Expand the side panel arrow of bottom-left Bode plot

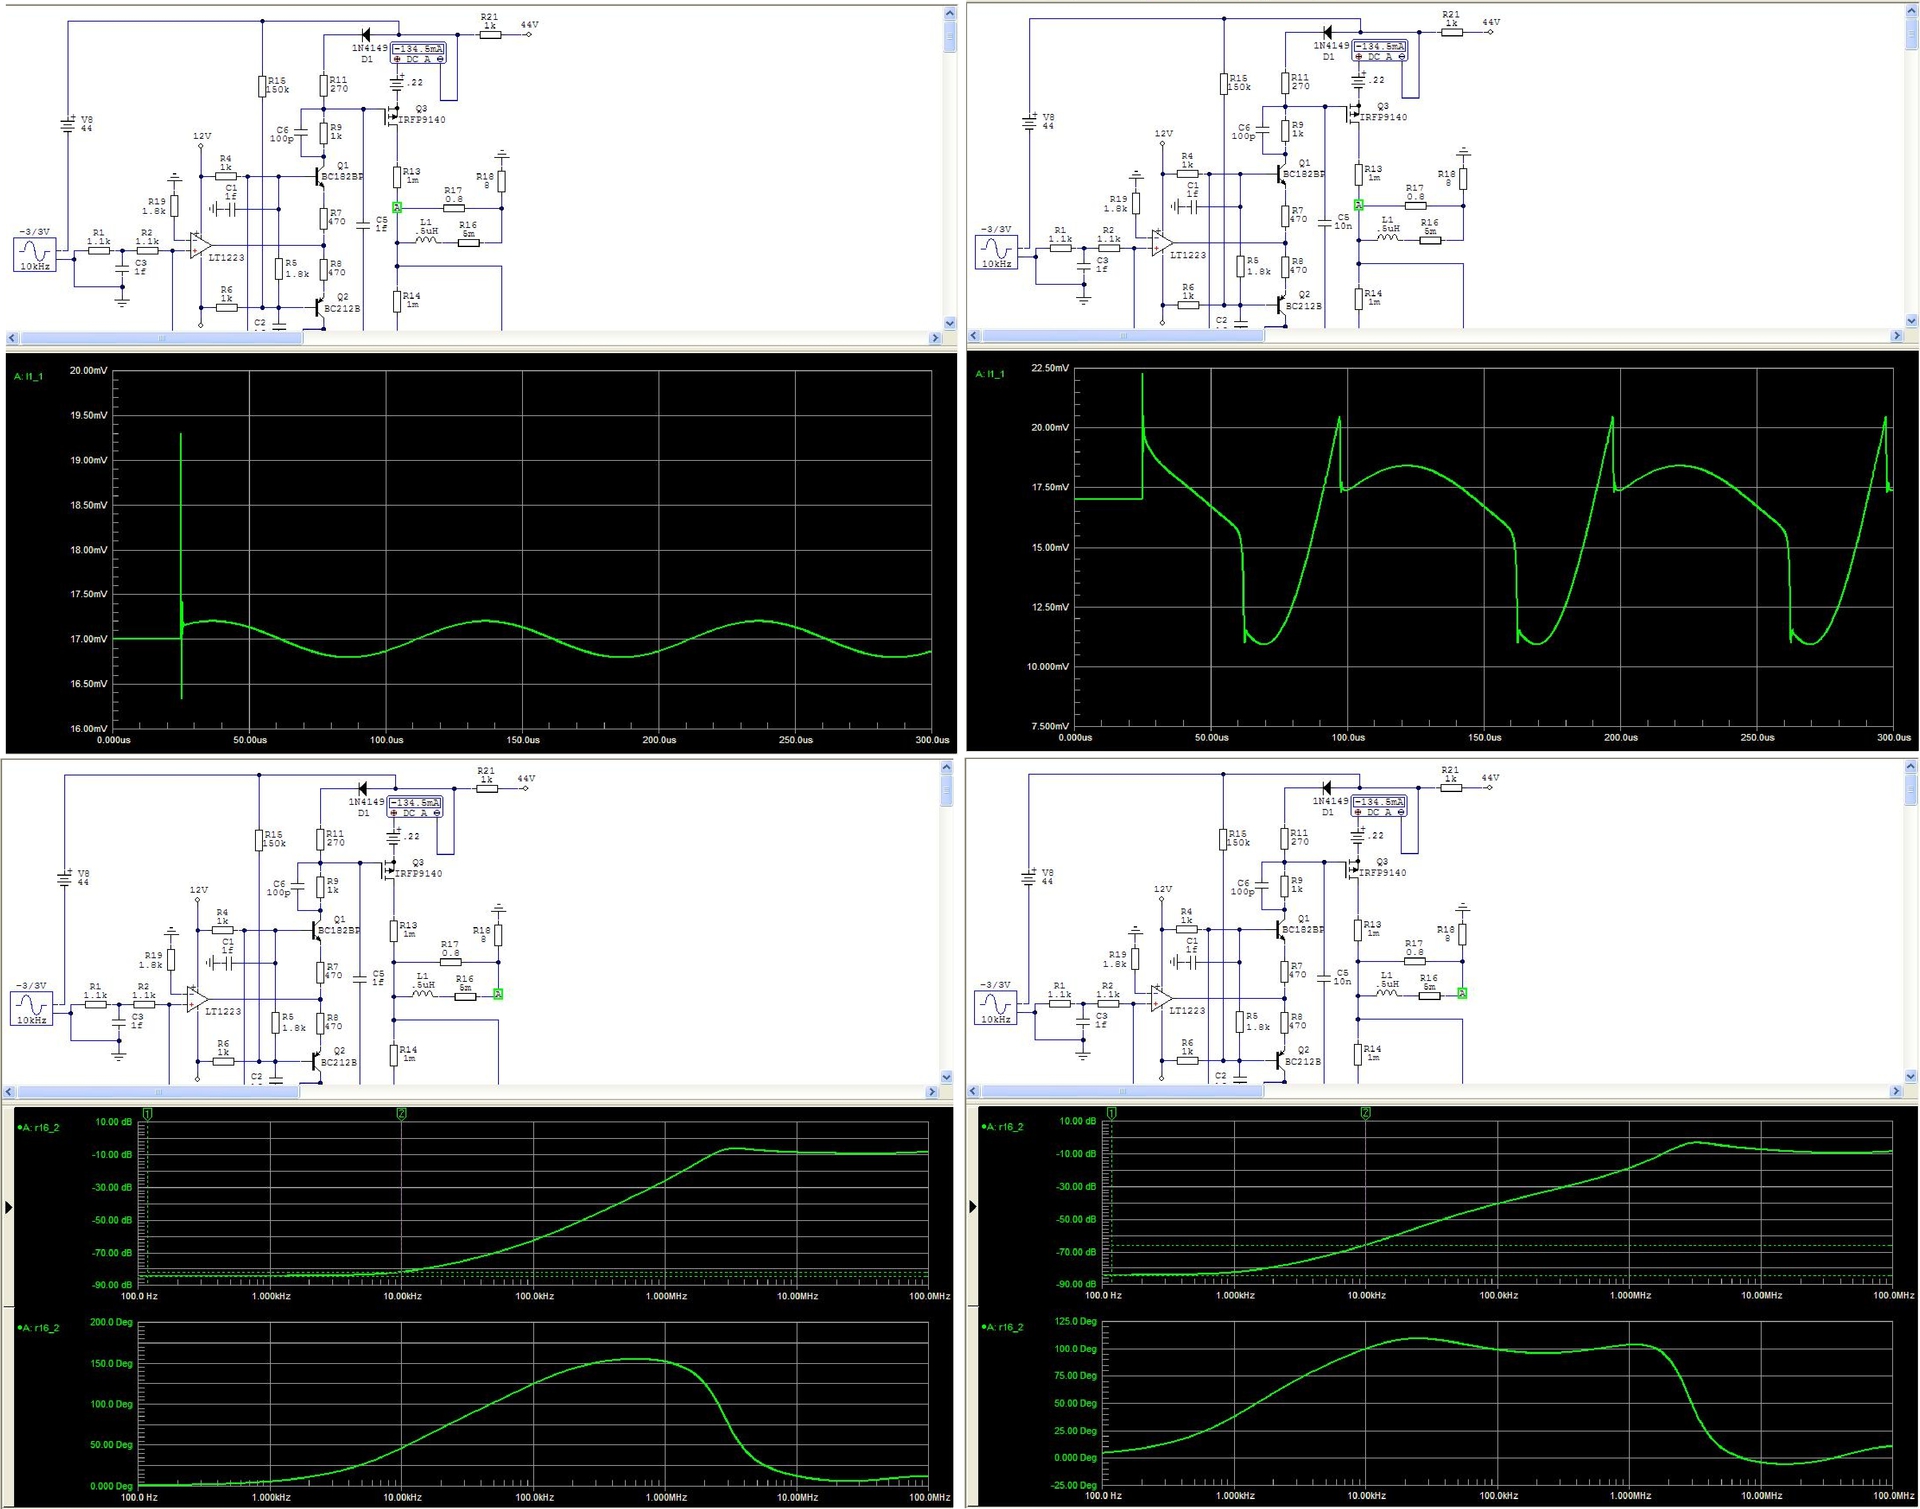(x=9, y=1207)
